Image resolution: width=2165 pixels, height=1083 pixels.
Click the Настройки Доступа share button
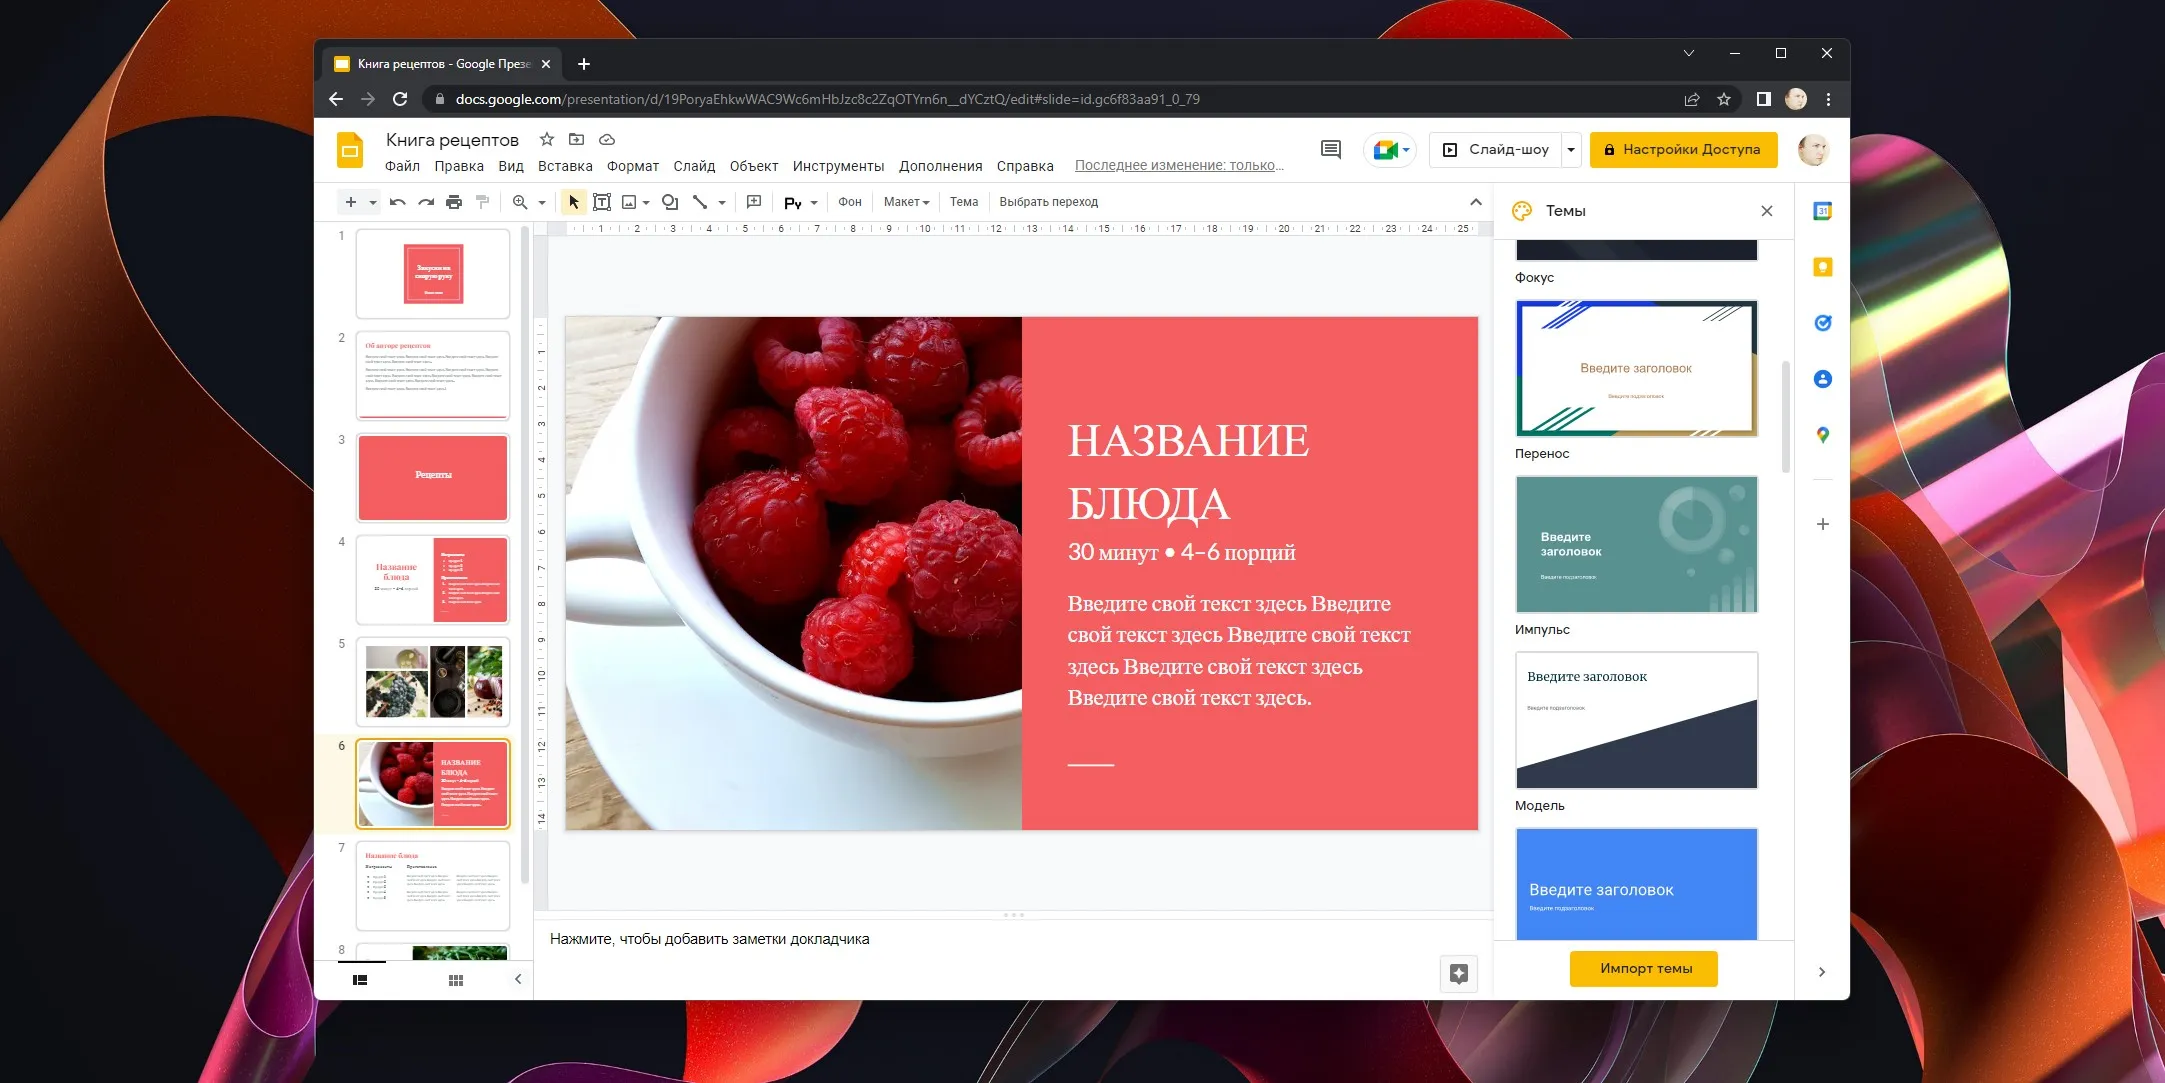pyautogui.click(x=1683, y=150)
